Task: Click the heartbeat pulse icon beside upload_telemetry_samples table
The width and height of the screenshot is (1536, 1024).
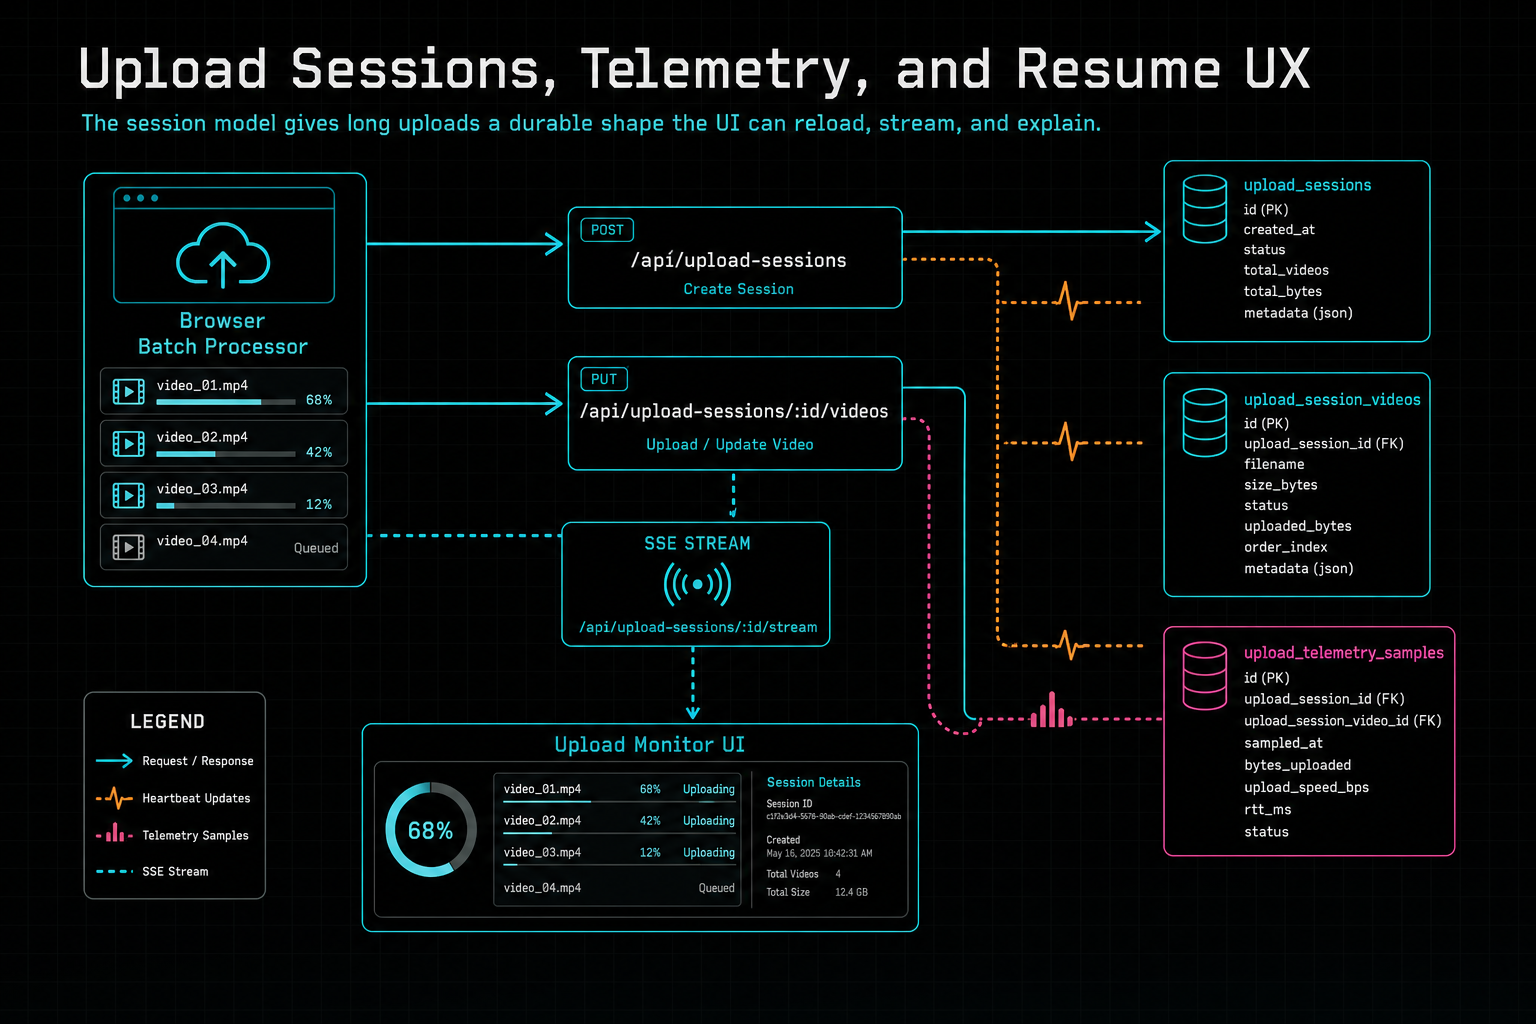Action: pos(1069,645)
